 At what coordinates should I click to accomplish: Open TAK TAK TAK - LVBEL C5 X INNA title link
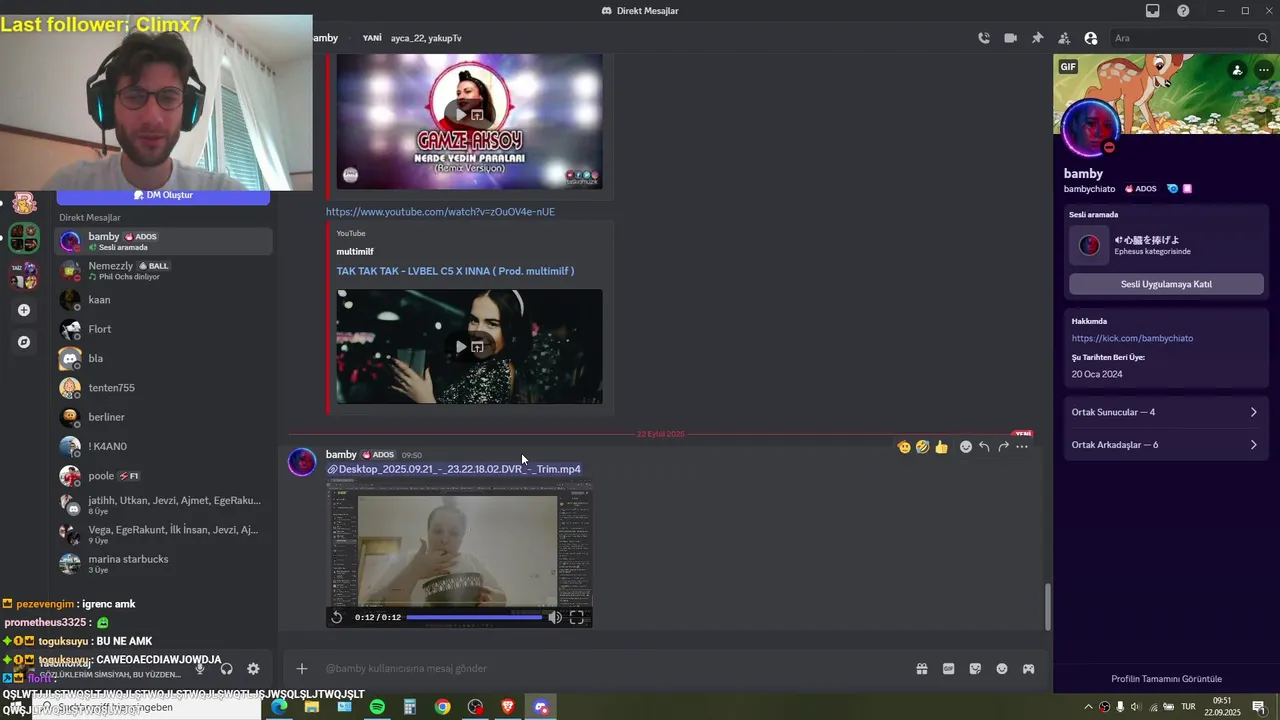[x=455, y=271]
